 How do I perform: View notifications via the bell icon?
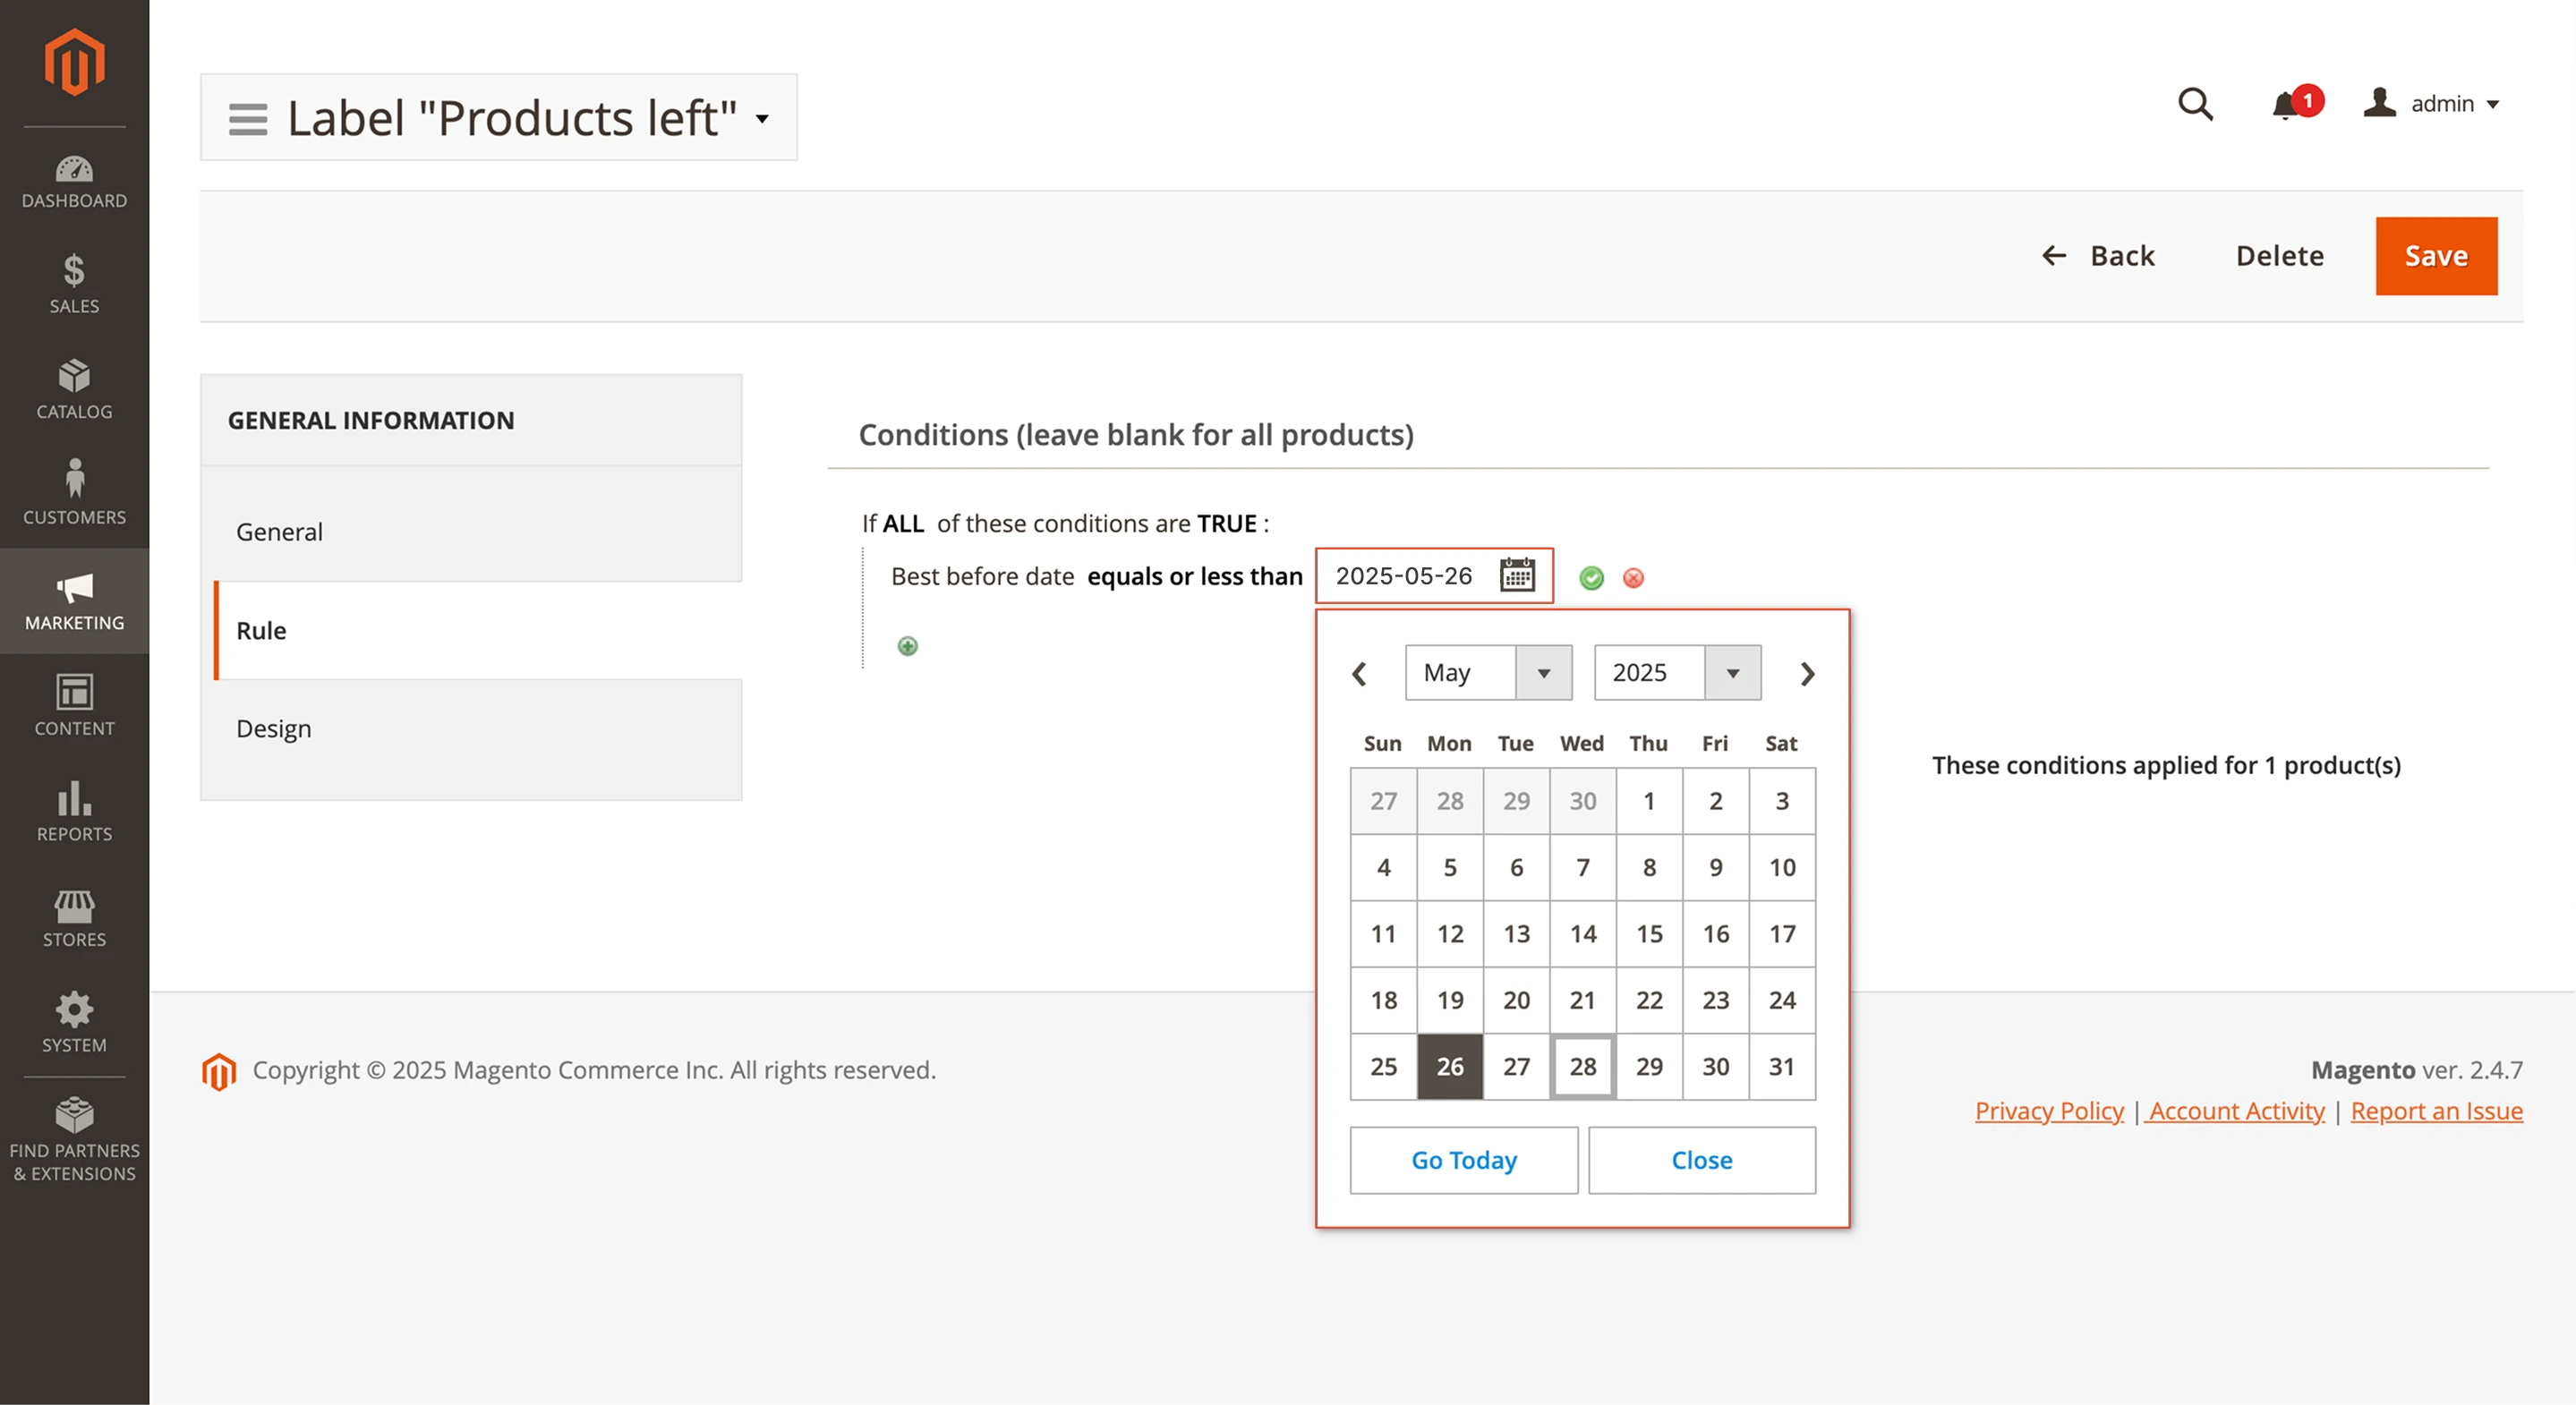(x=2285, y=105)
